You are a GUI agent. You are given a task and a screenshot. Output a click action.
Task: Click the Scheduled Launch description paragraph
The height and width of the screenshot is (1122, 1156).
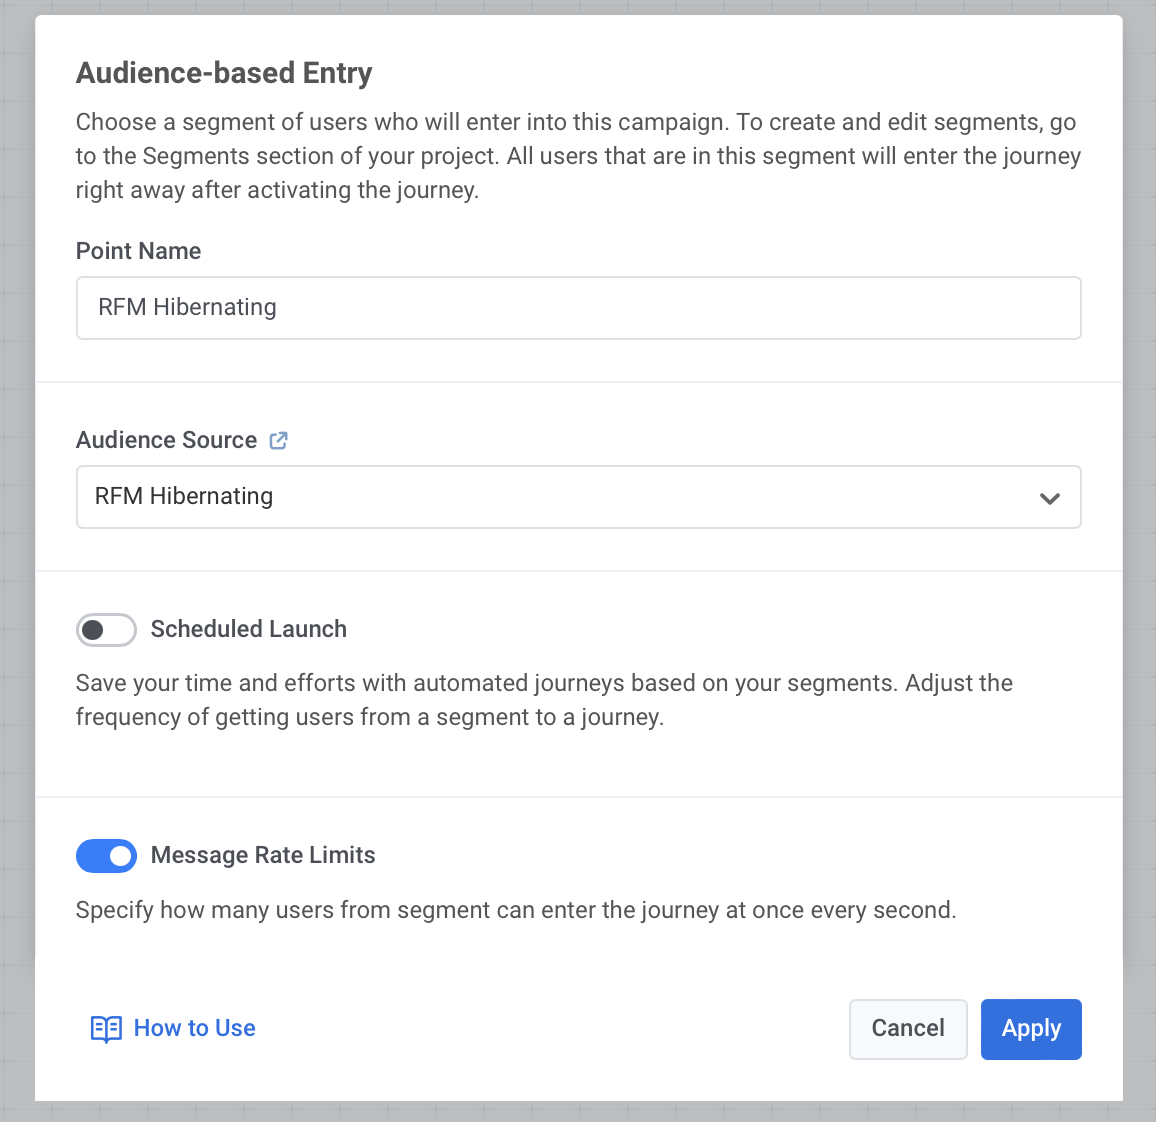point(544,700)
